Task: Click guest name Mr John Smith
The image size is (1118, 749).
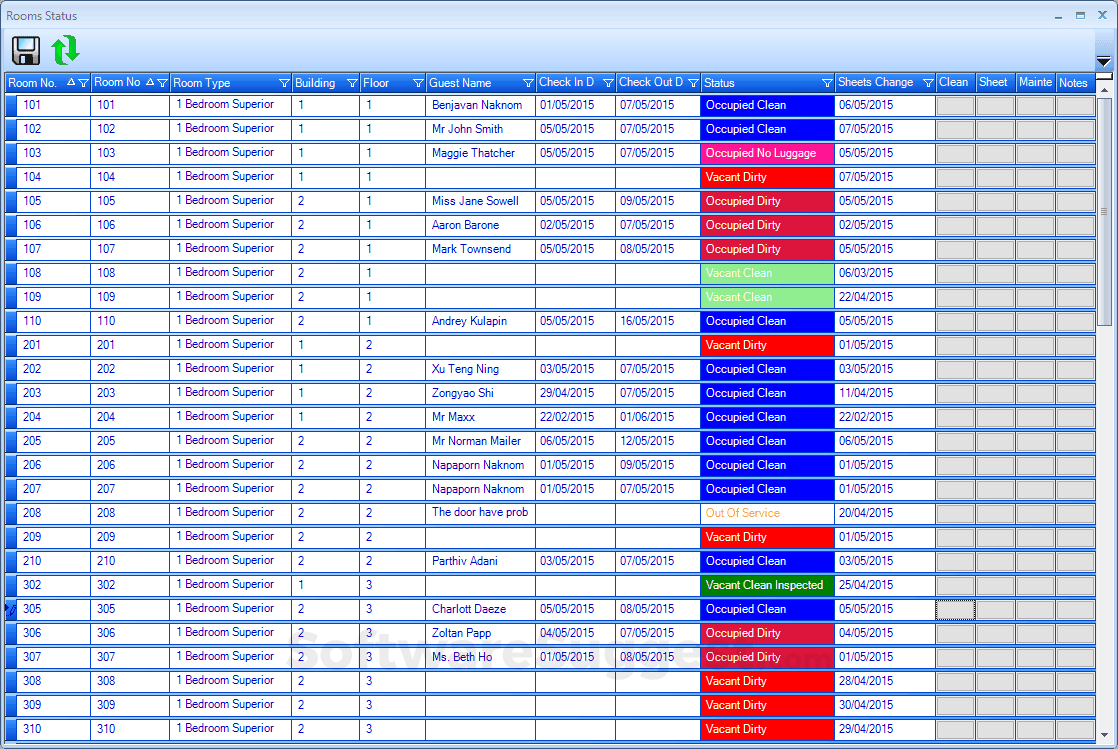Action: pyautogui.click(x=467, y=129)
